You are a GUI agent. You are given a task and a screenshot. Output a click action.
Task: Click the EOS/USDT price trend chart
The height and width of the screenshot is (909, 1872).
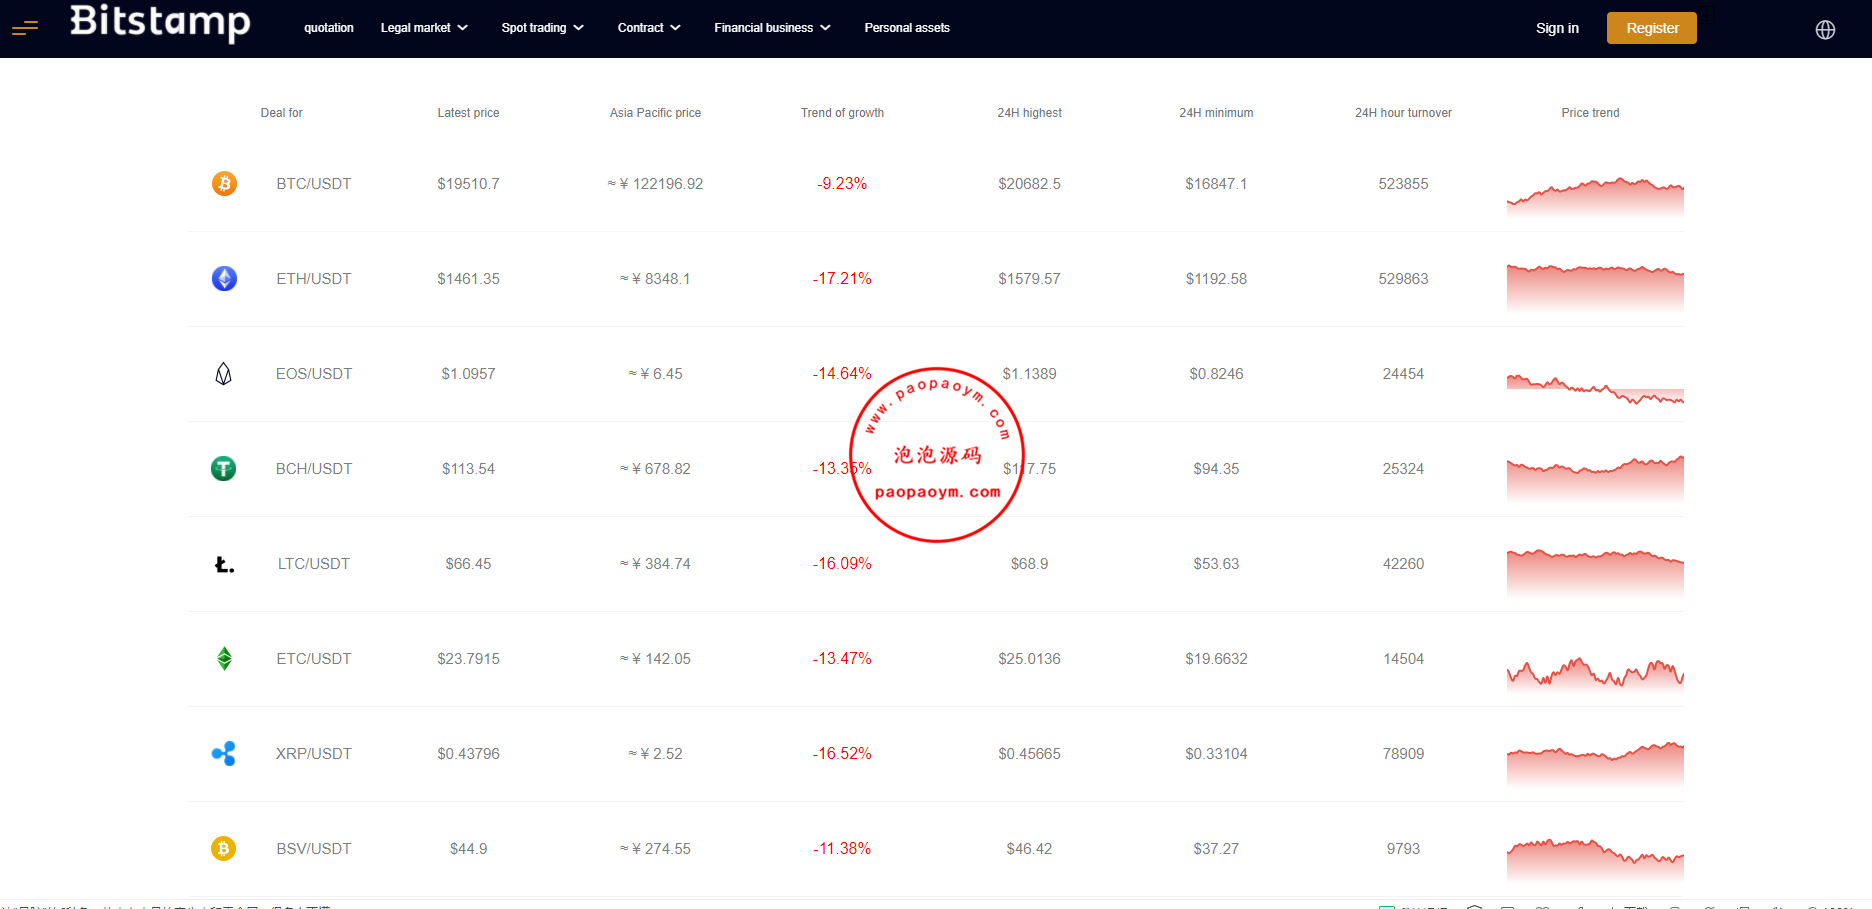[x=1595, y=388]
